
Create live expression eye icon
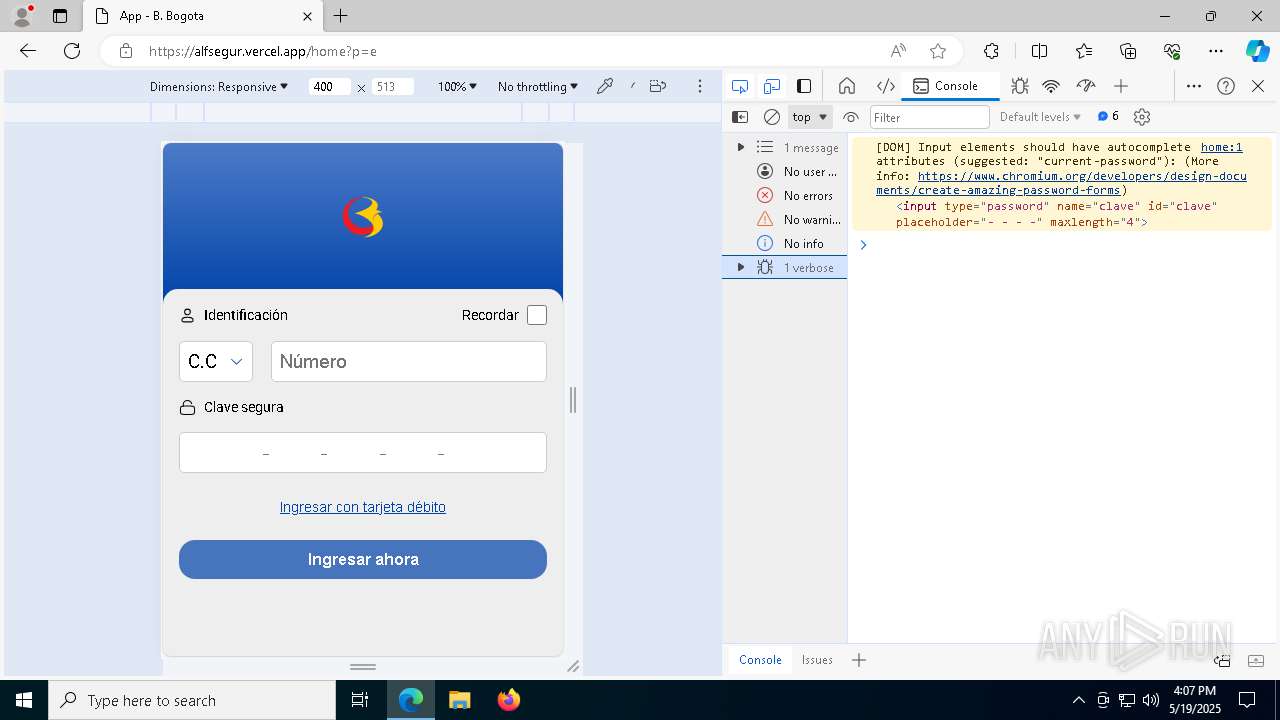851,117
